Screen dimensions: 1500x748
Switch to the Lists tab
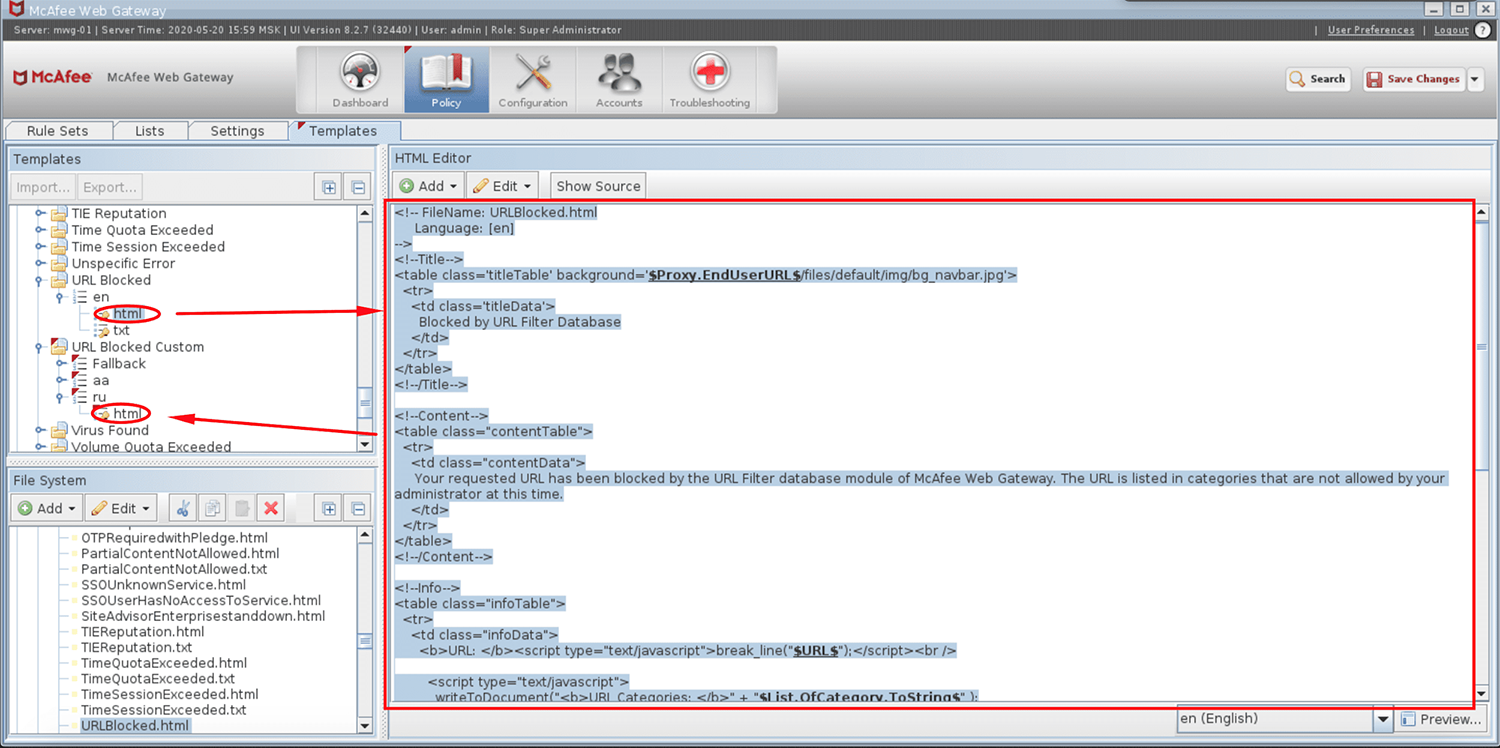tap(150, 130)
